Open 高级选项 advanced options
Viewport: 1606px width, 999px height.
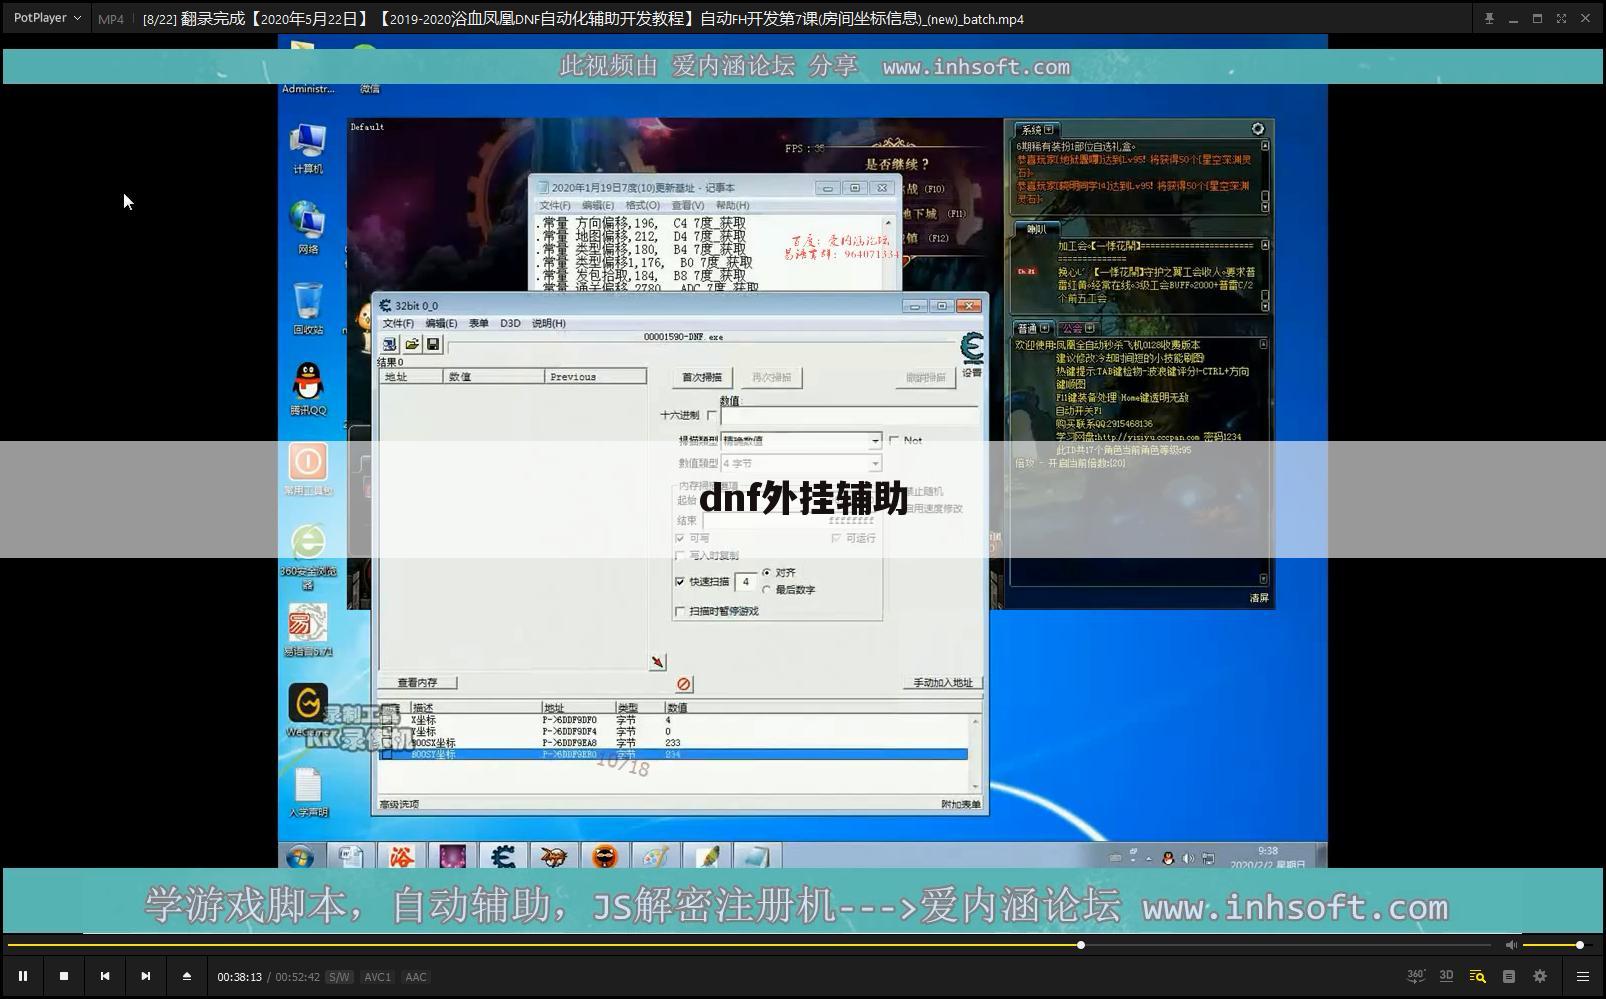pyautogui.click(x=399, y=804)
